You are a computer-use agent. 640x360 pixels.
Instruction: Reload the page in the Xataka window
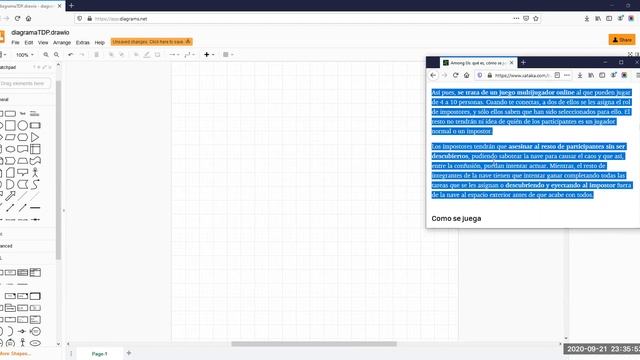(x=456, y=75)
